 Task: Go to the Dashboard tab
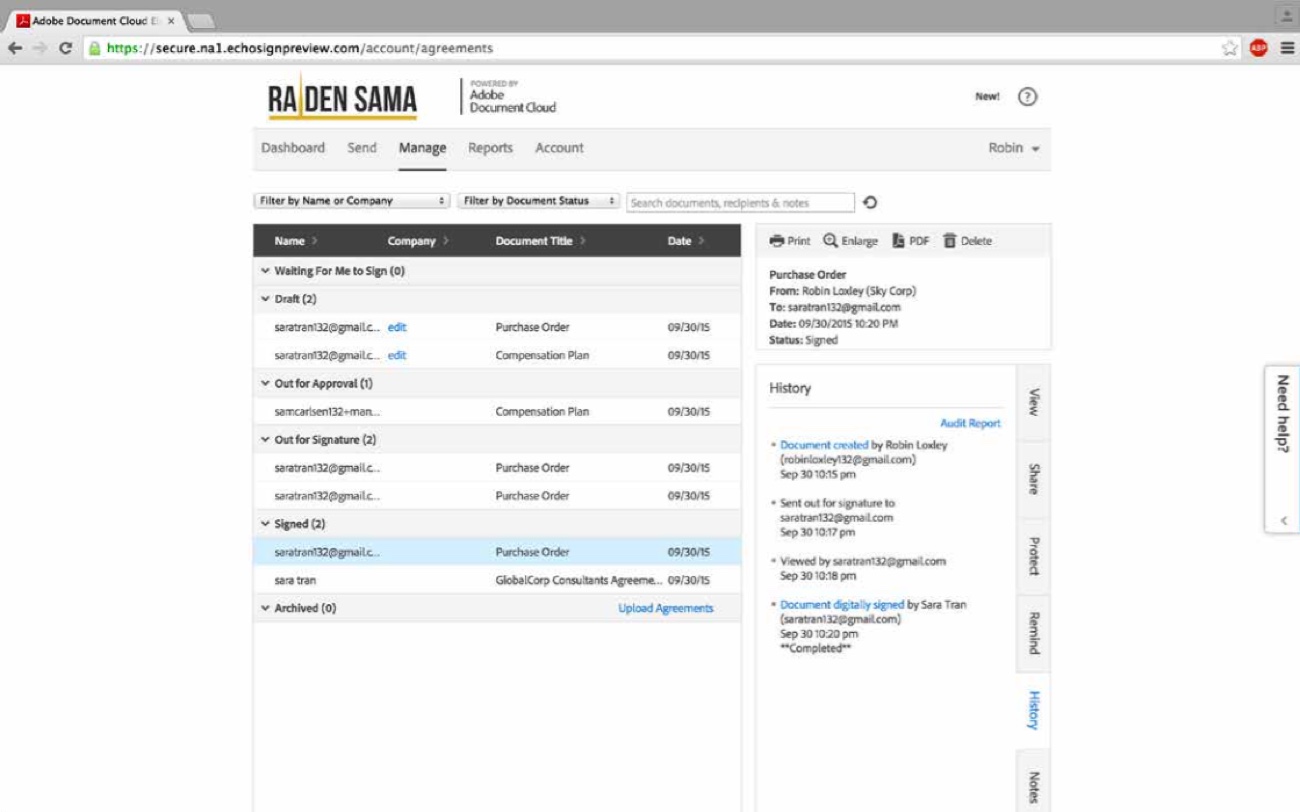[x=293, y=148]
